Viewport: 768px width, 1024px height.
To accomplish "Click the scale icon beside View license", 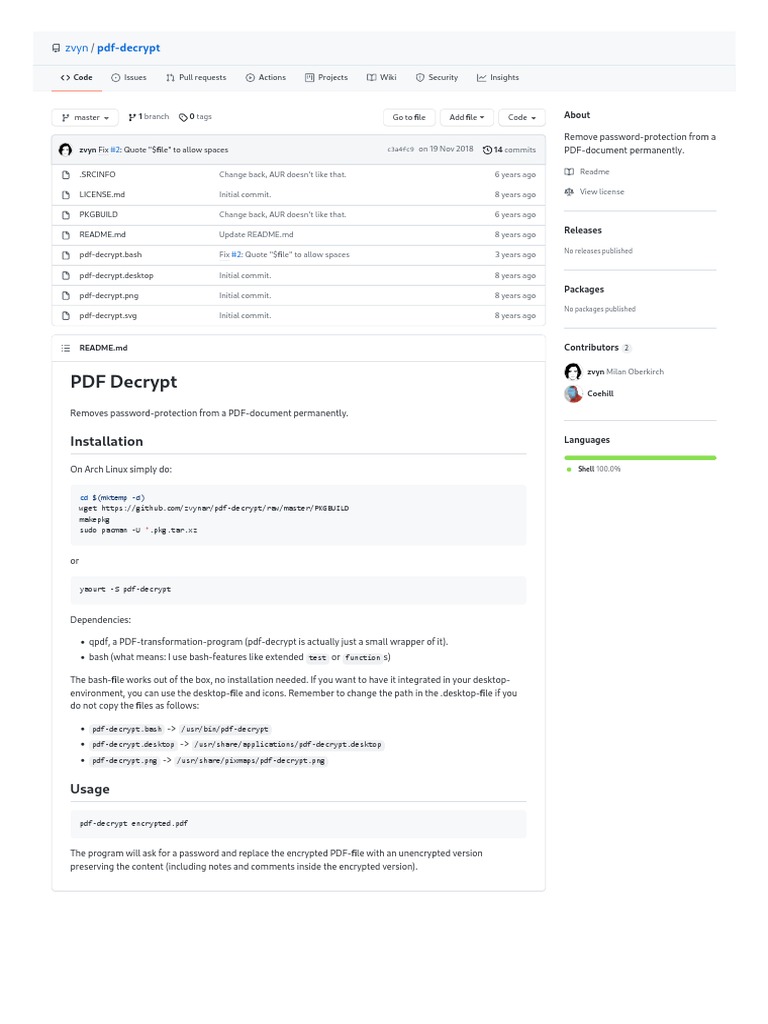I will coord(569,192).
